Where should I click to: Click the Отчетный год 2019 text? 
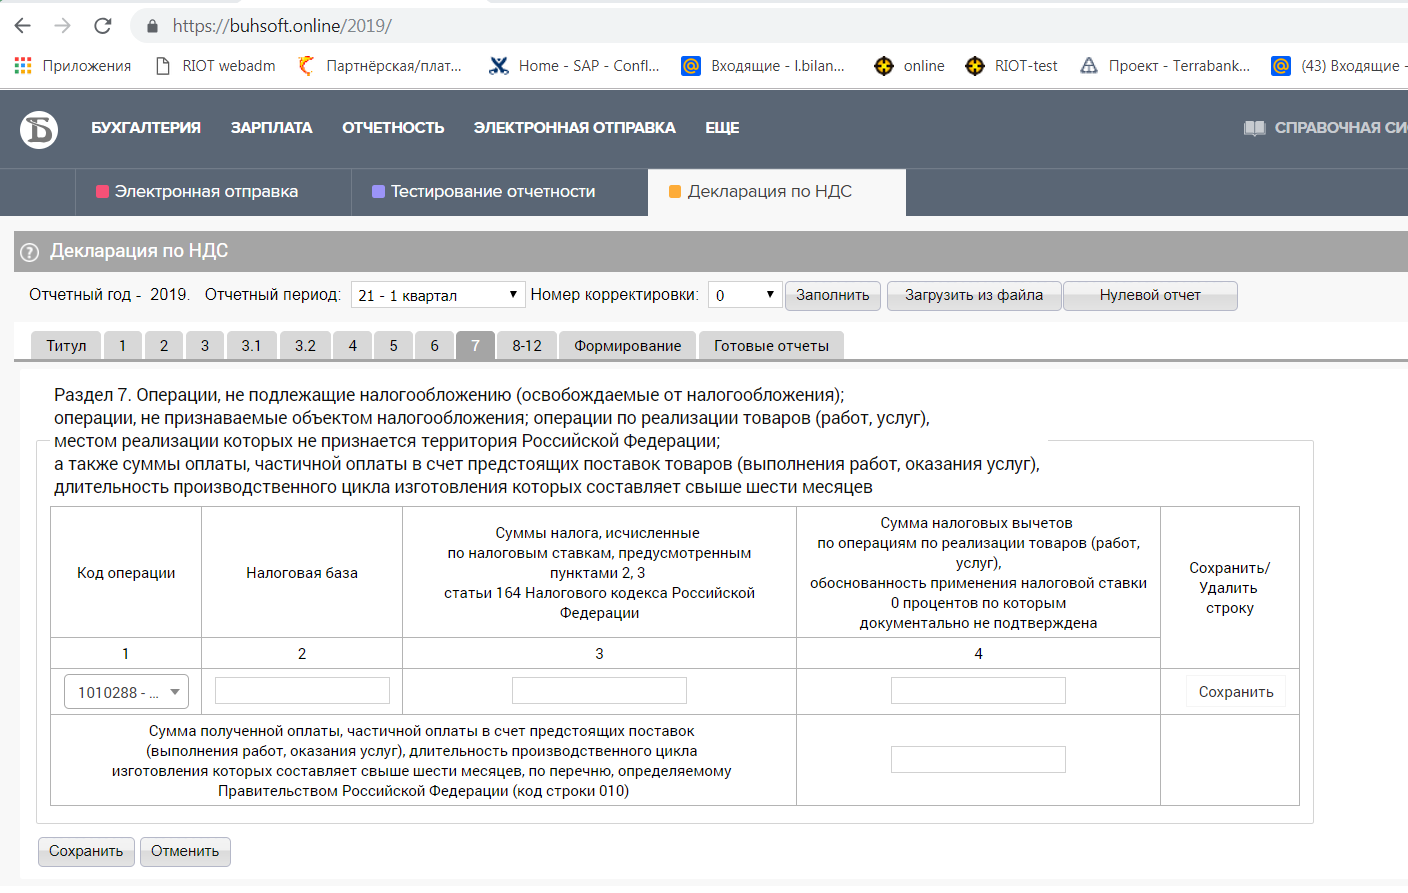(109, 295)
